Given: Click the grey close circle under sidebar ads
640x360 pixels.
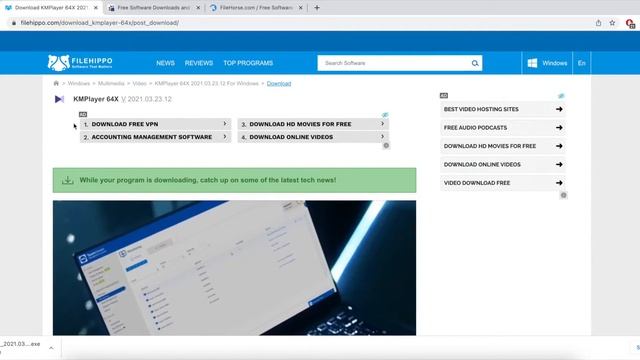Looking at the screenshot, I should [x=564, y=195].
